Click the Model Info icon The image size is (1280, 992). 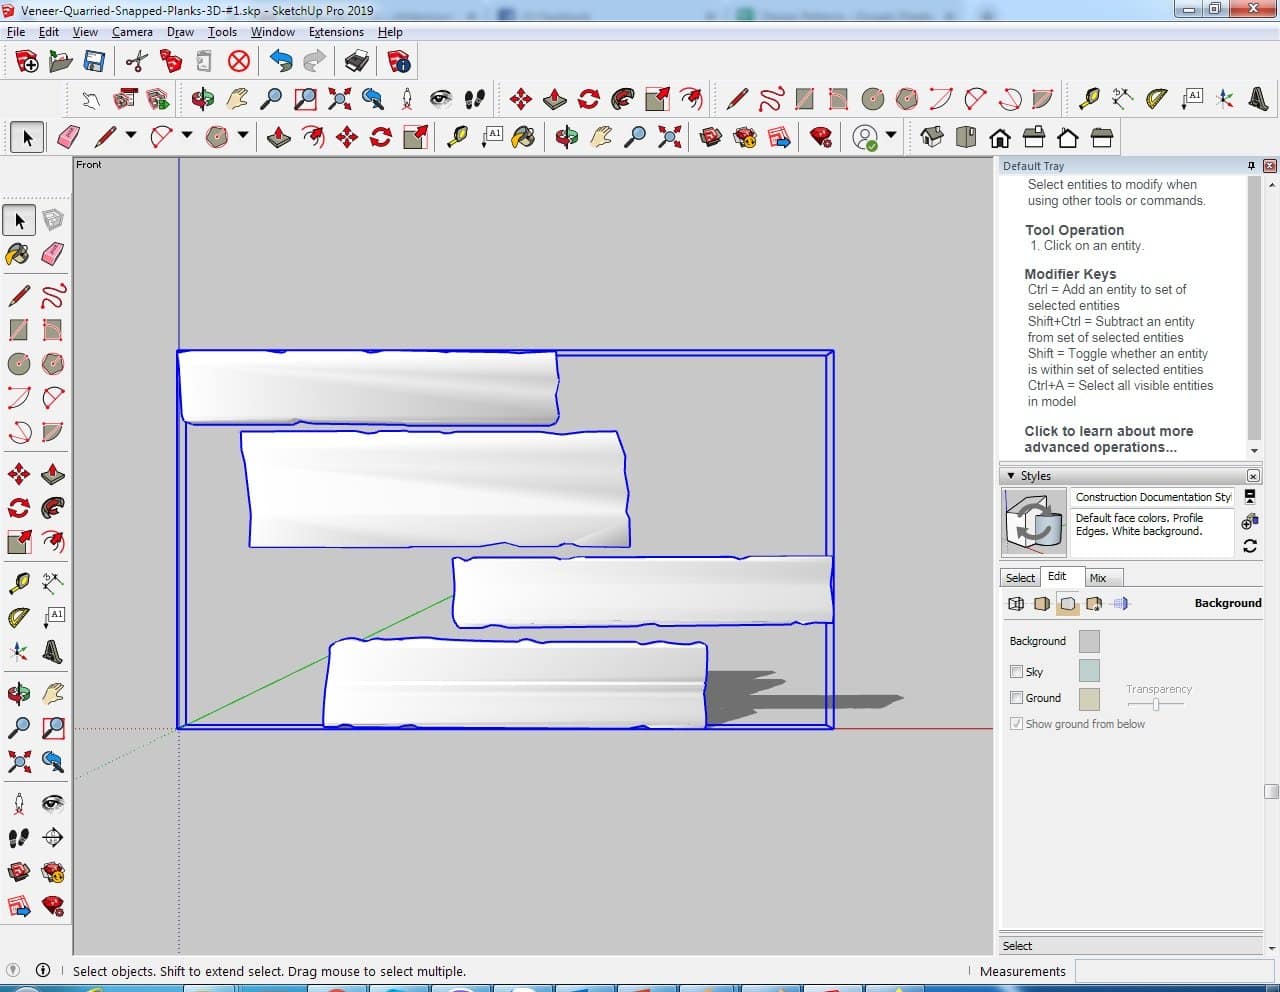399,62
